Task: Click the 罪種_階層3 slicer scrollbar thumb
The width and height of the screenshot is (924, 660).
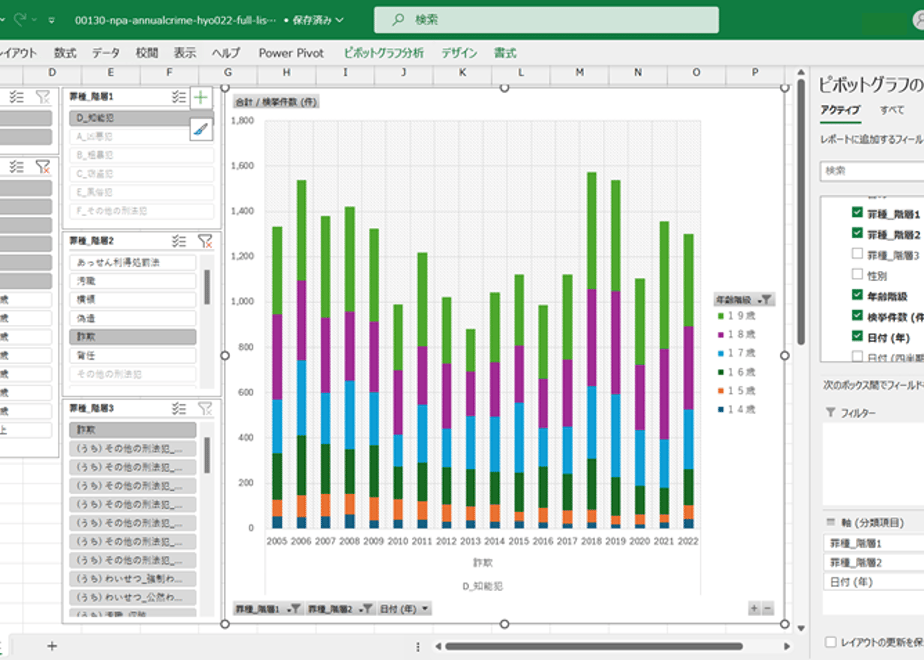Action: (x=207, y=455)
